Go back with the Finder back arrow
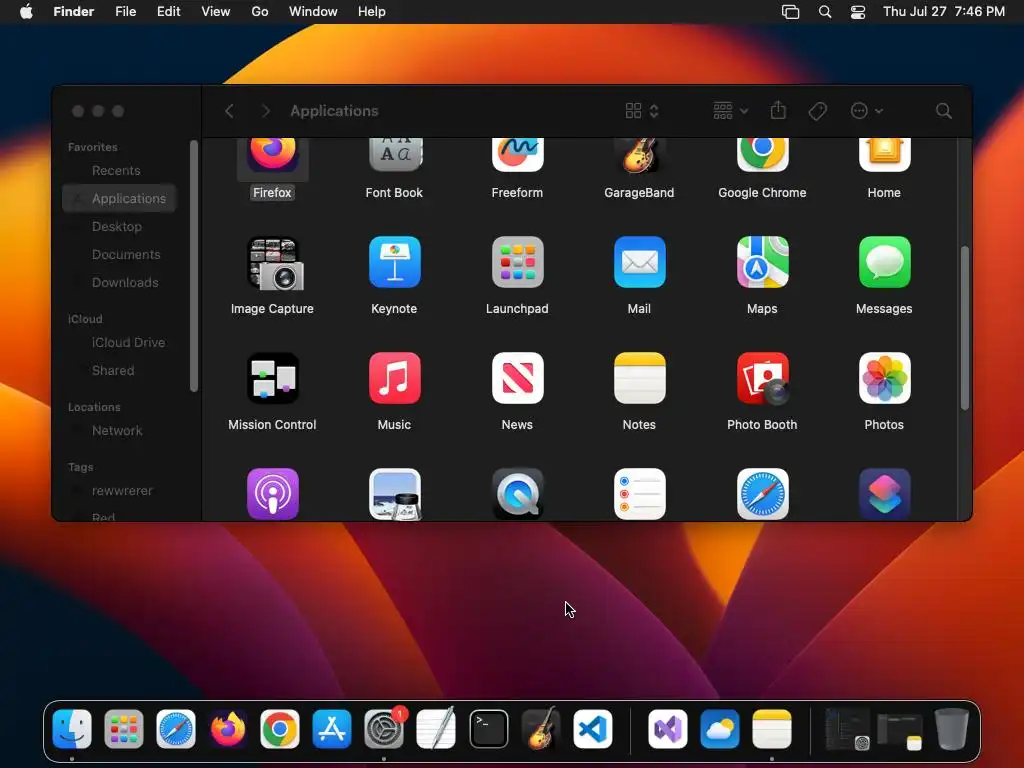 229,111
